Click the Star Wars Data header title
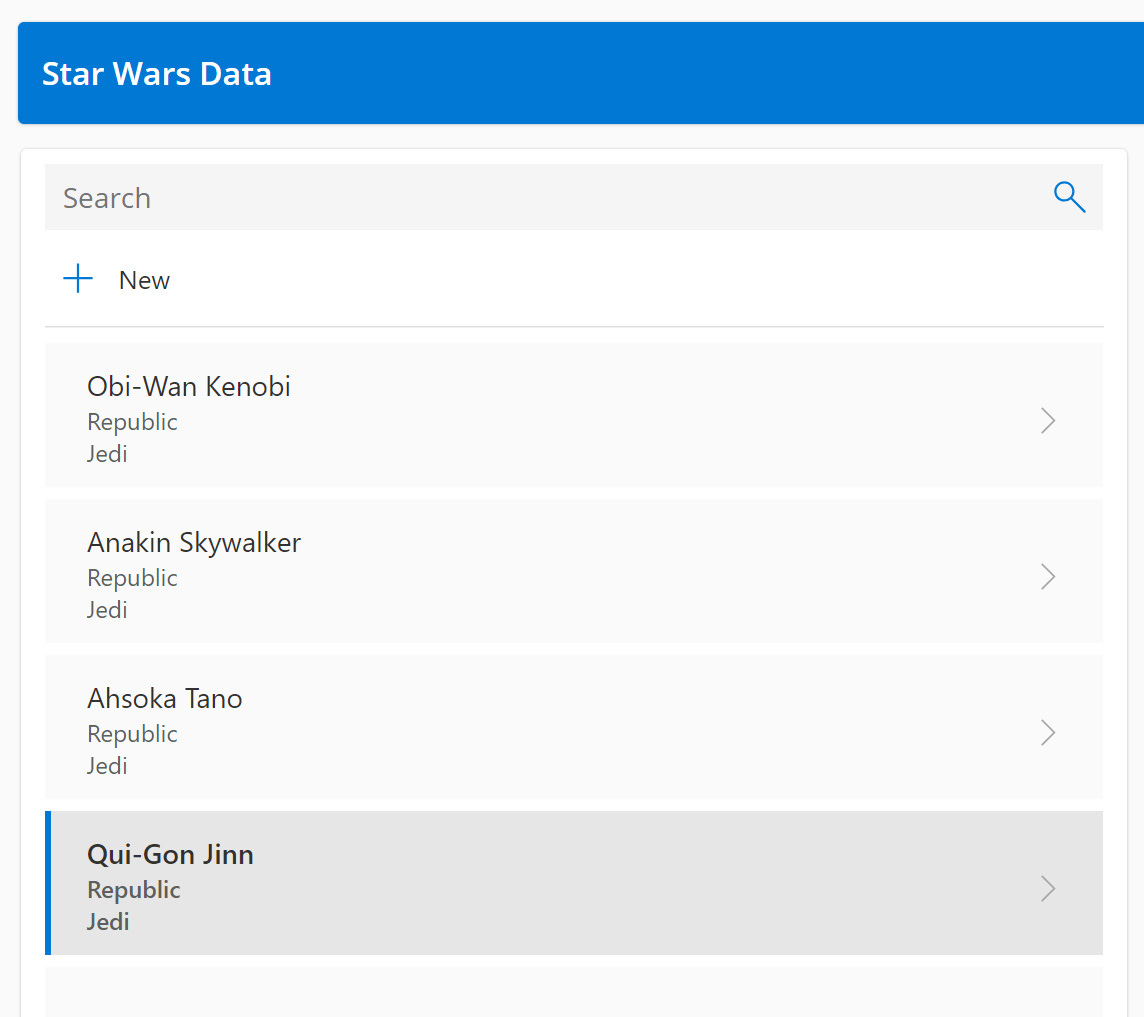The image size is (1144, 1017). pyautogui.click(x=157, y=74)
